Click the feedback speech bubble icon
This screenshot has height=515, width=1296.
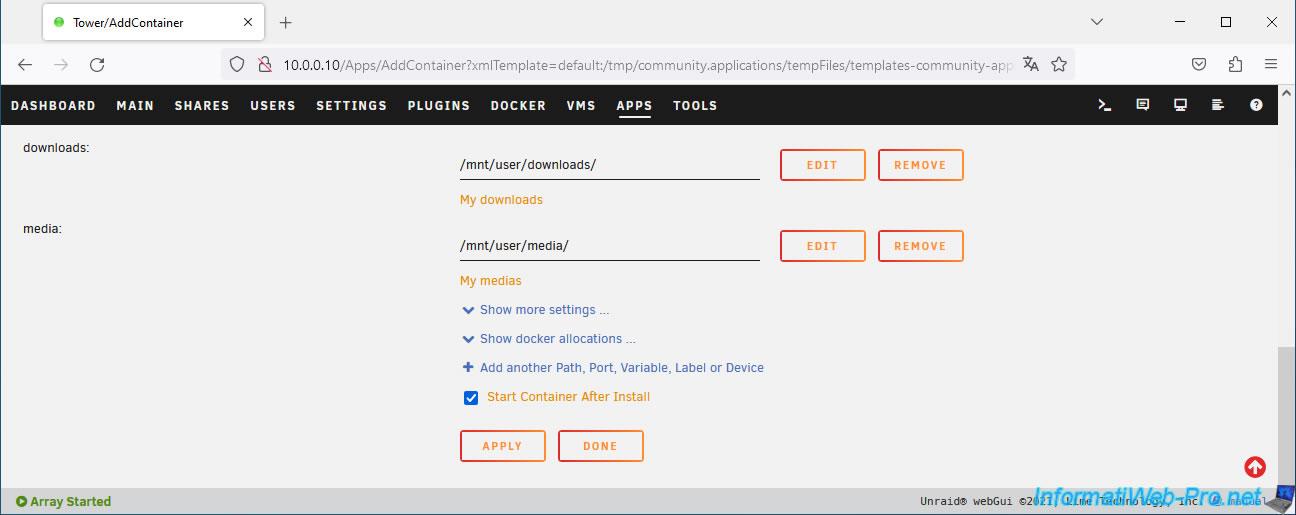click(x=1143, y=105)
